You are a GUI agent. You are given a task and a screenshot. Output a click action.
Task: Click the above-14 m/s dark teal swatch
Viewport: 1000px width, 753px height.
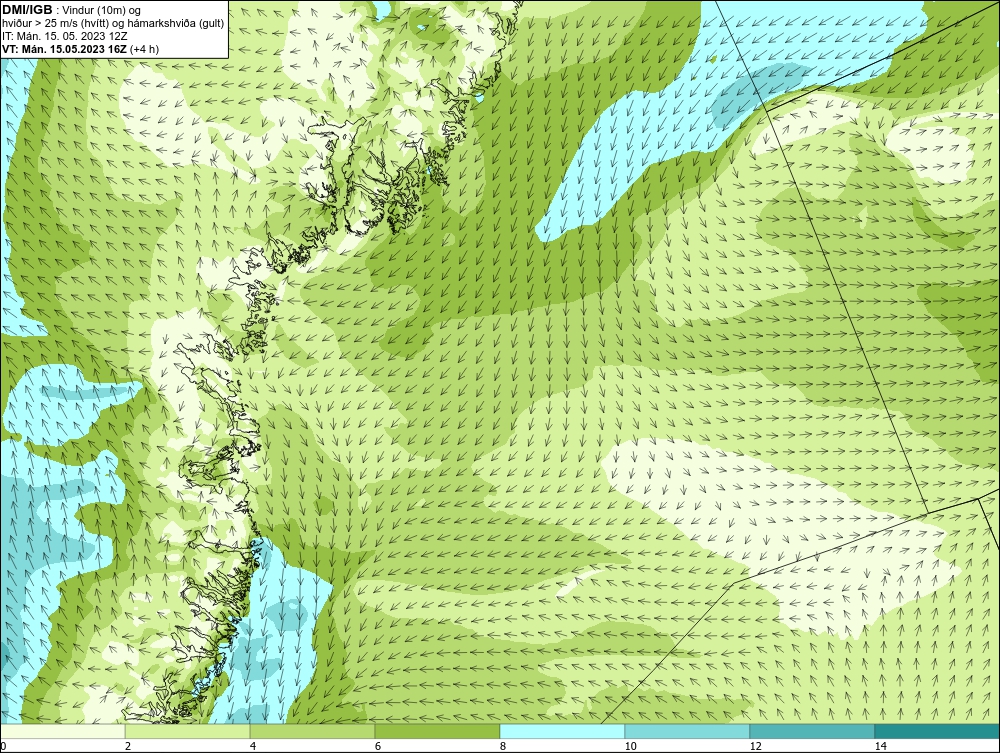[x=938, y=731]
